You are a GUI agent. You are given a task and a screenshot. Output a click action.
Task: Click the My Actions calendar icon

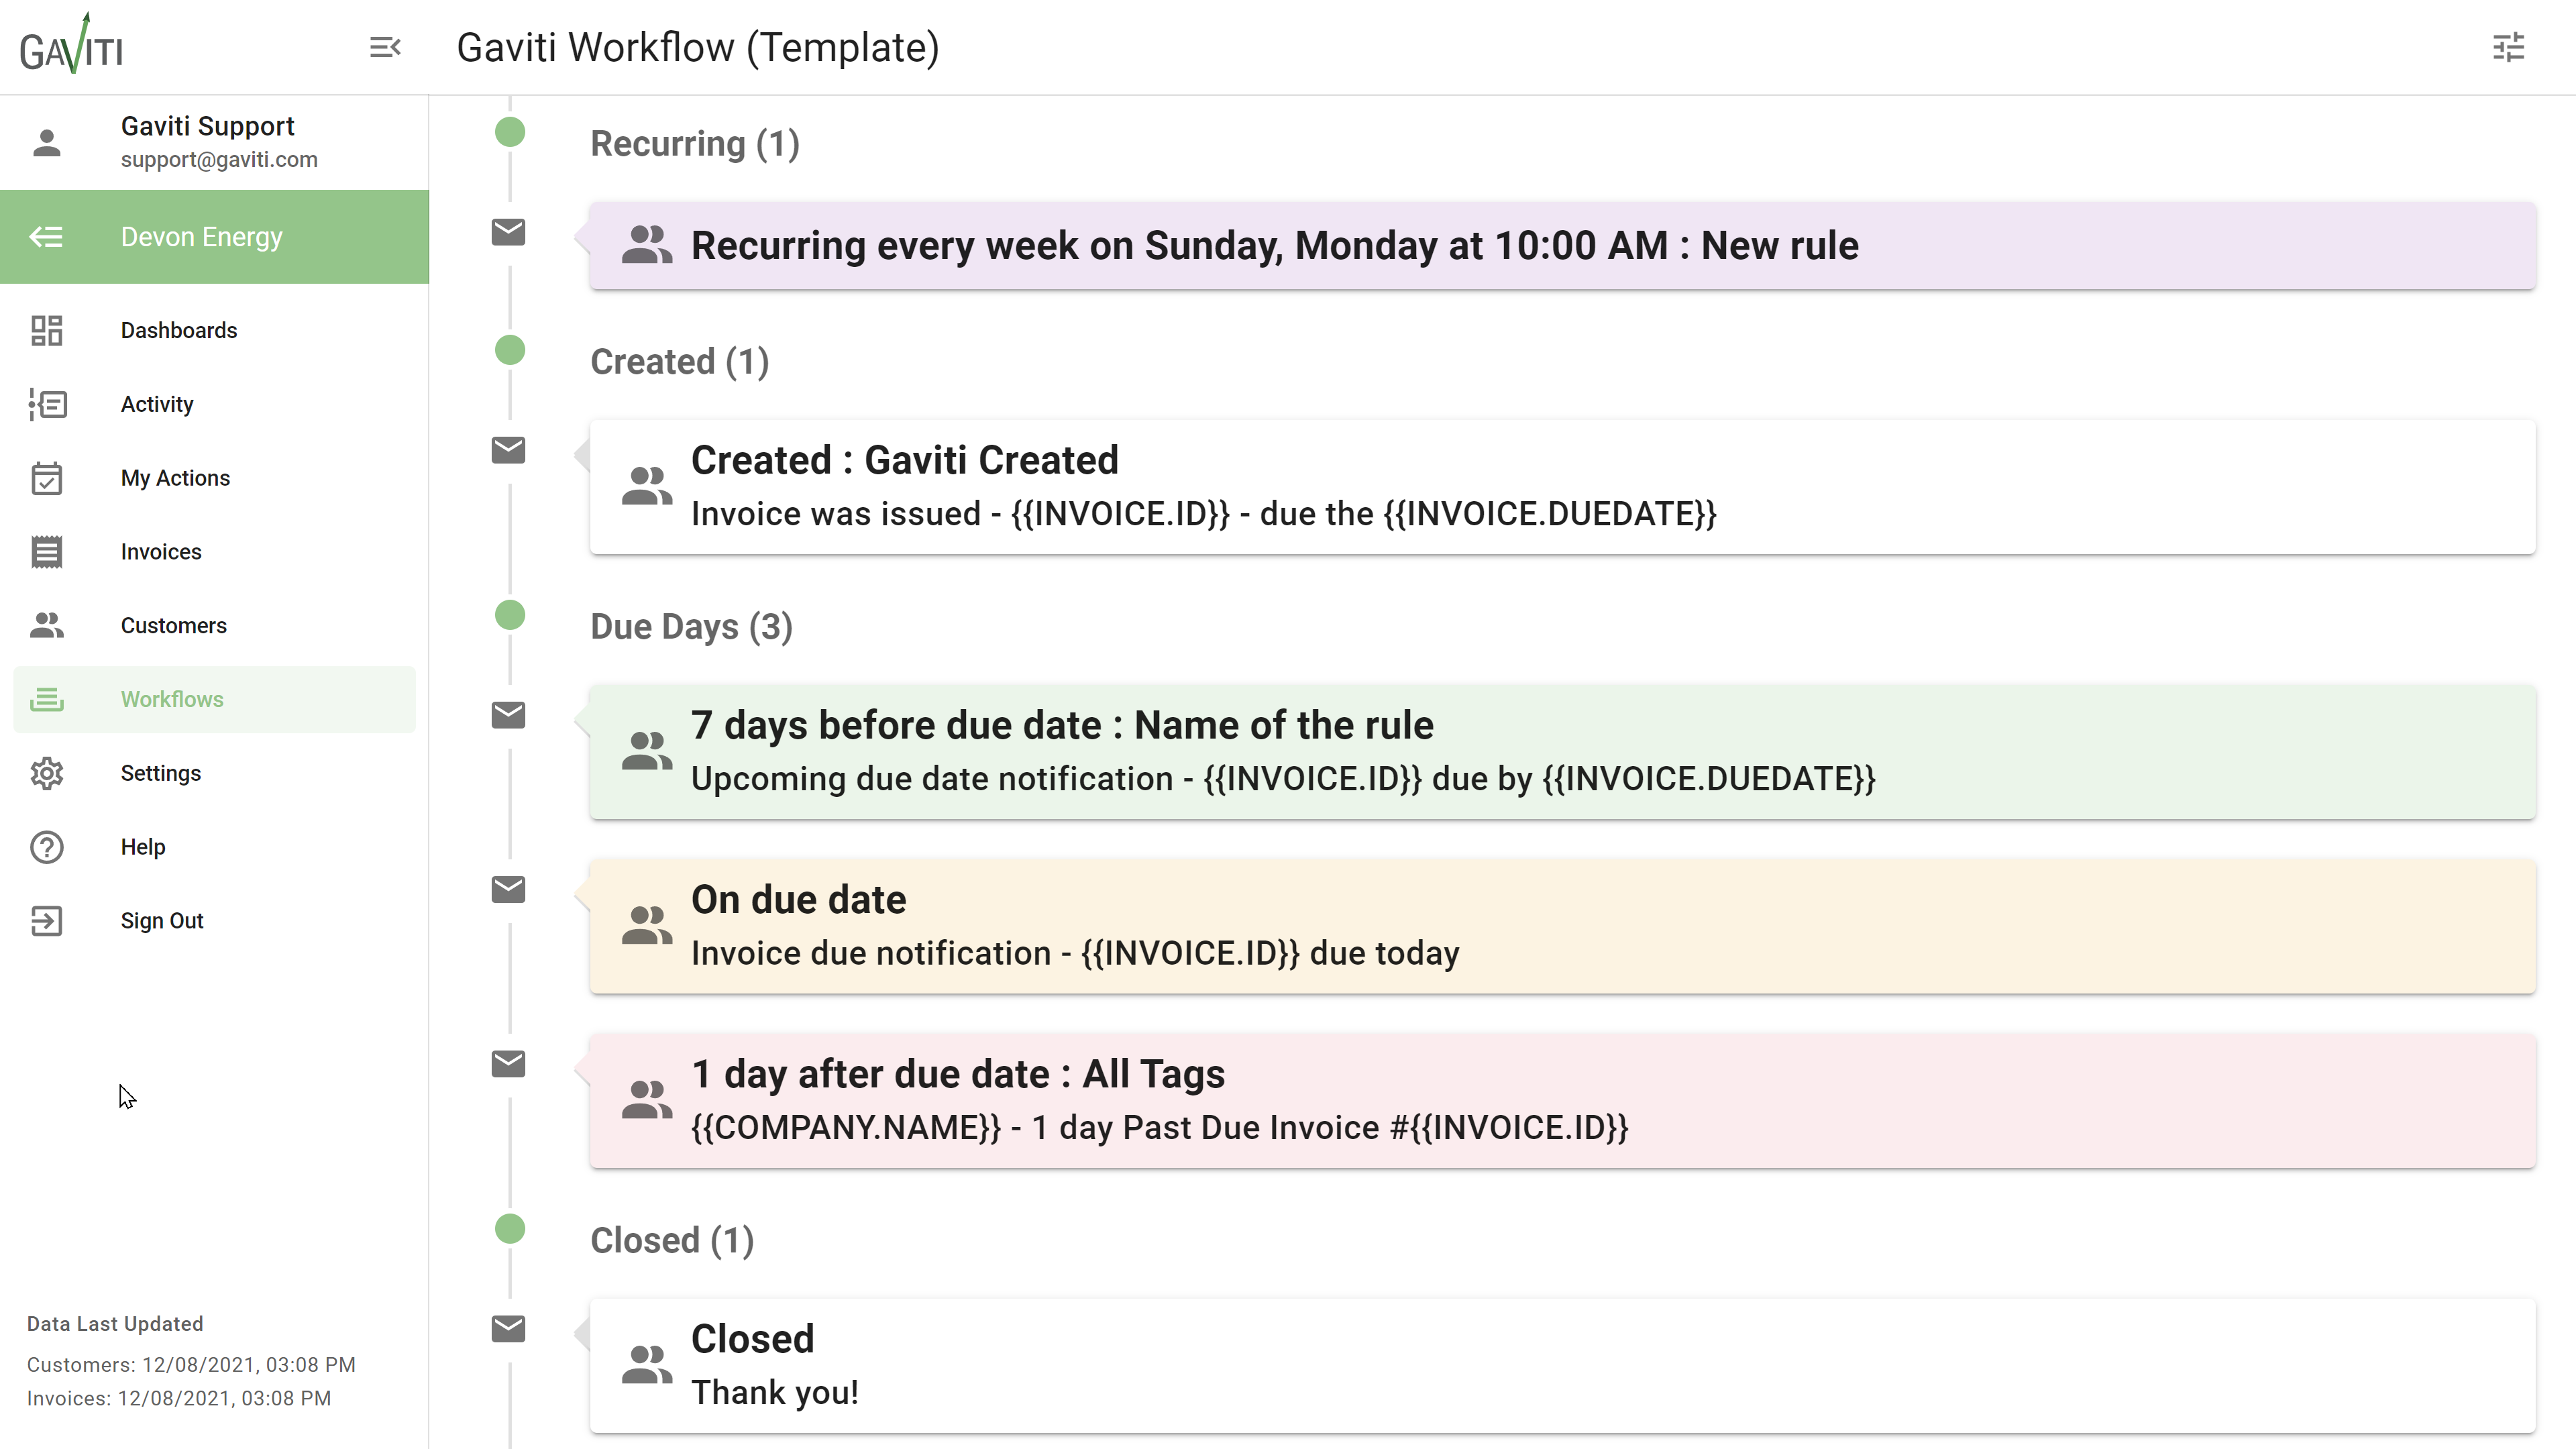pos(47,478)
